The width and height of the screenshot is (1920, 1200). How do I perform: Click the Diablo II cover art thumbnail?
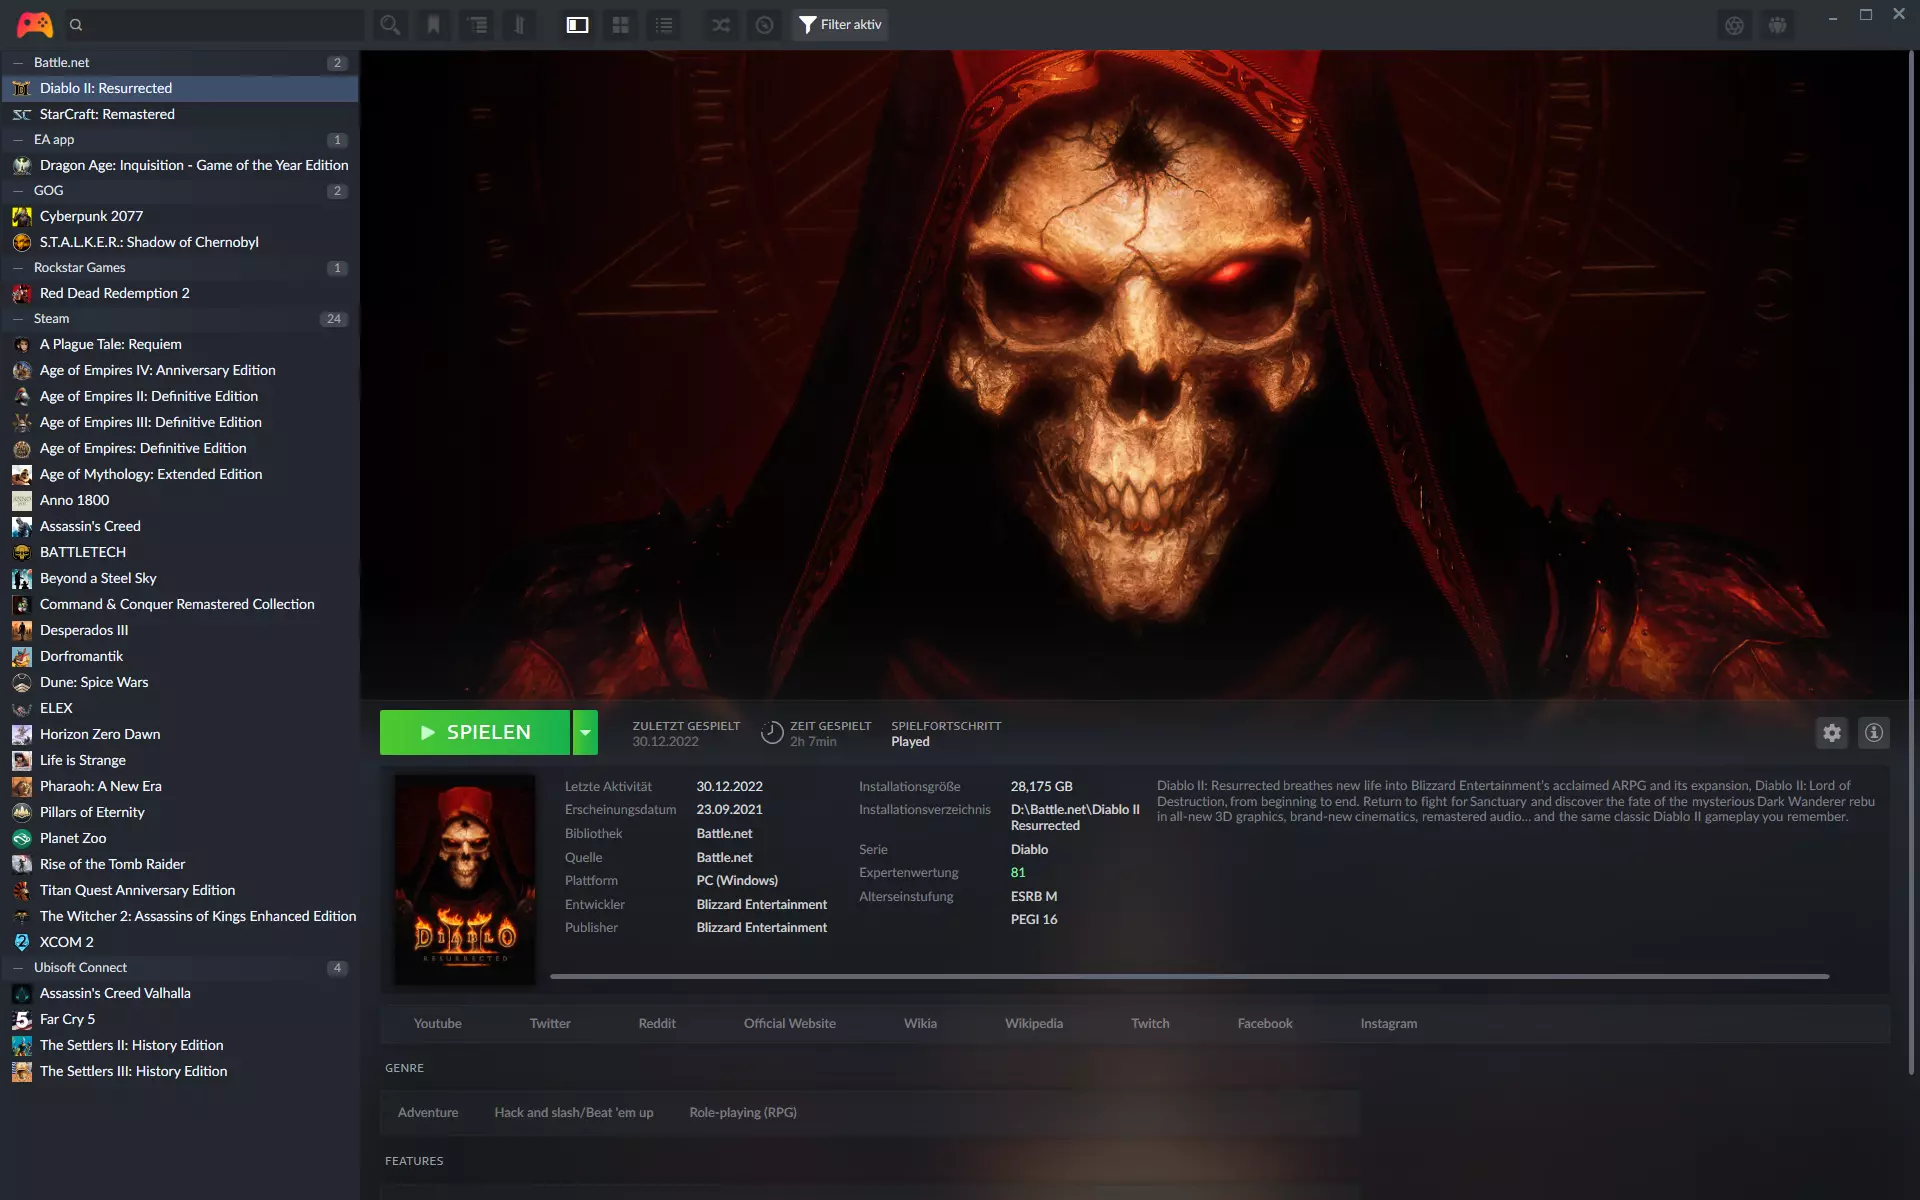(x=465, y=880)
